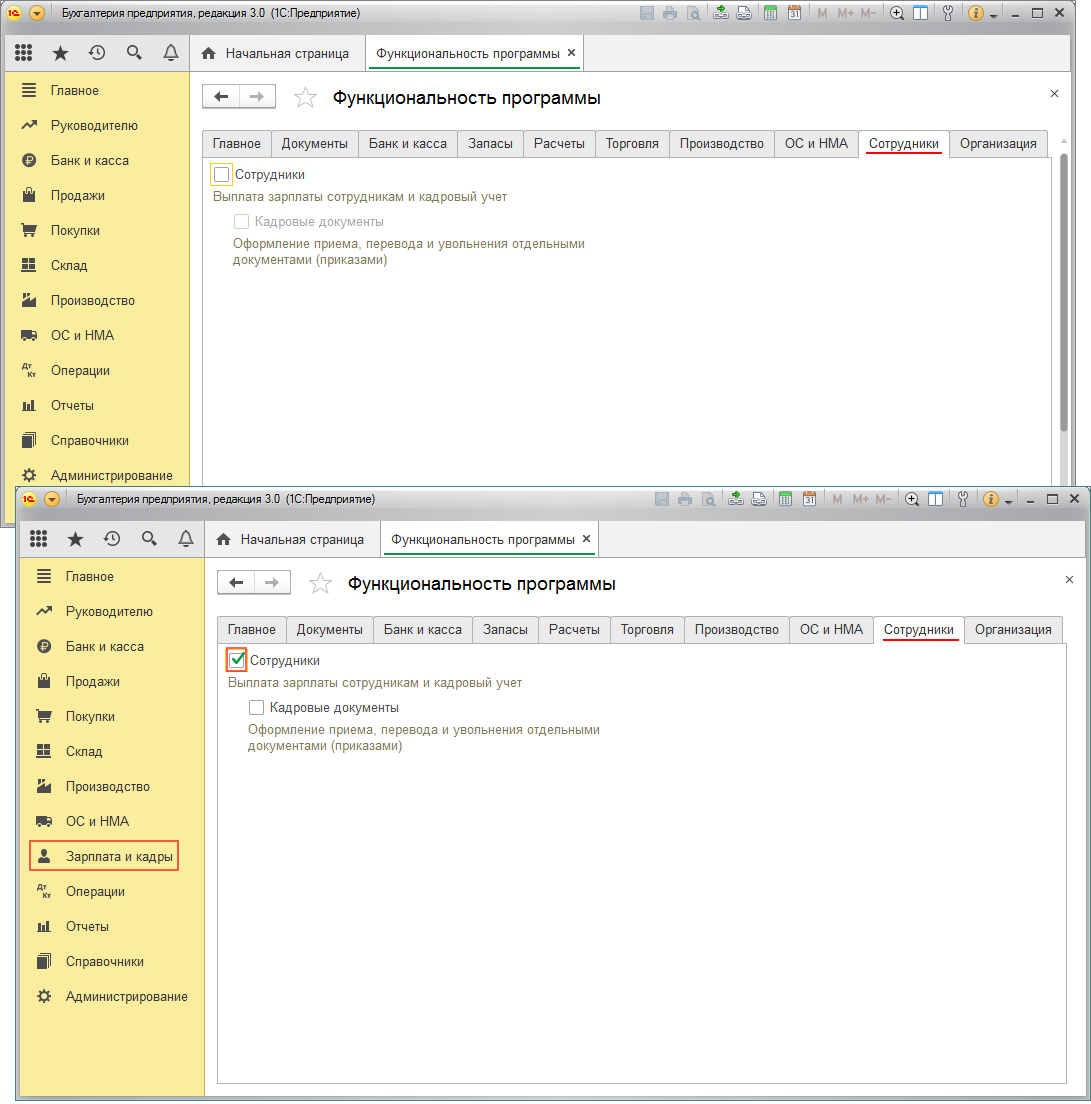Click disabled Кадровые документы checkbox in back window

click(x=241, y=222)
